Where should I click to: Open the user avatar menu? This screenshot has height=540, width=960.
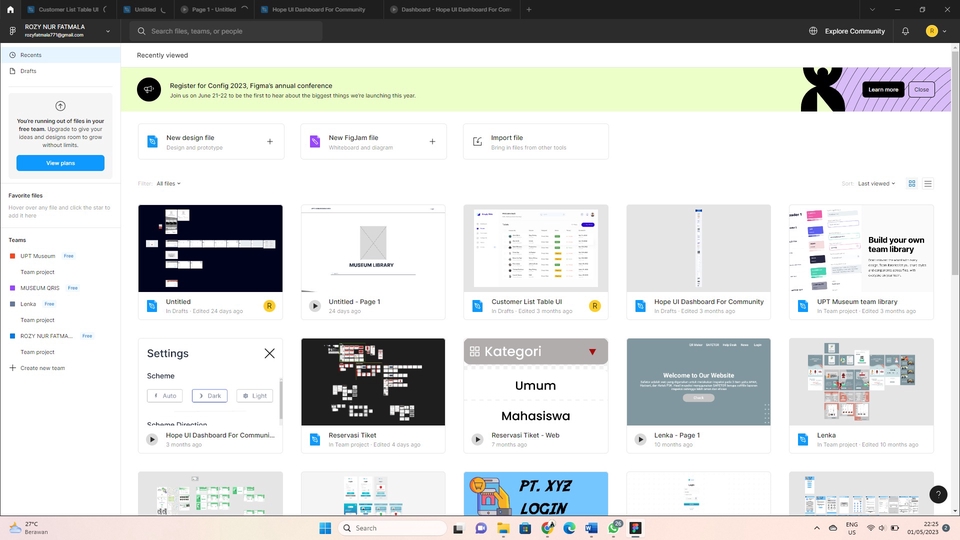(x=936, y=31)
